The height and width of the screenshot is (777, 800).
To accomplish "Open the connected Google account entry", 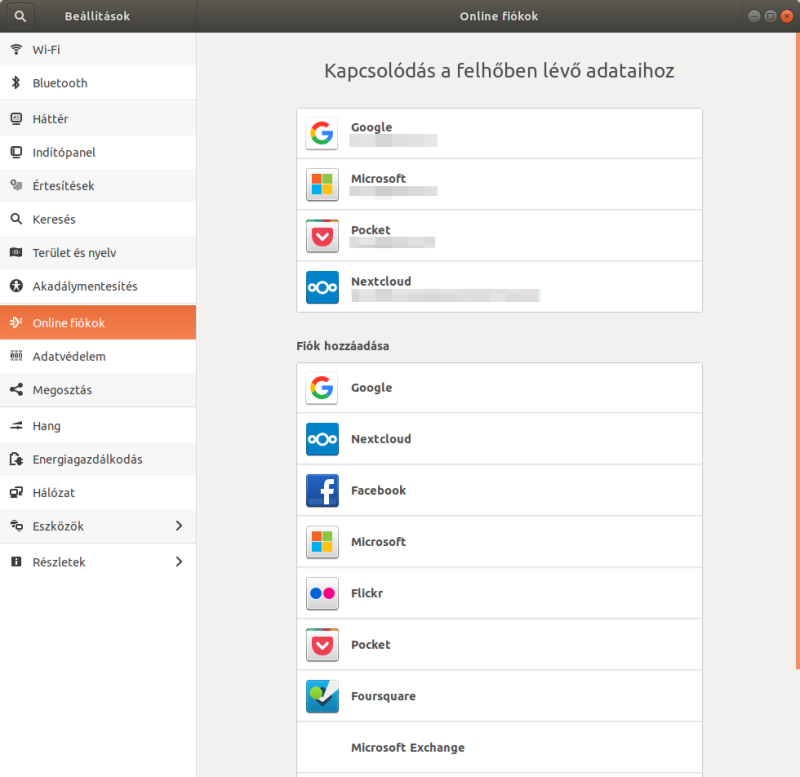I will point(499,133).
